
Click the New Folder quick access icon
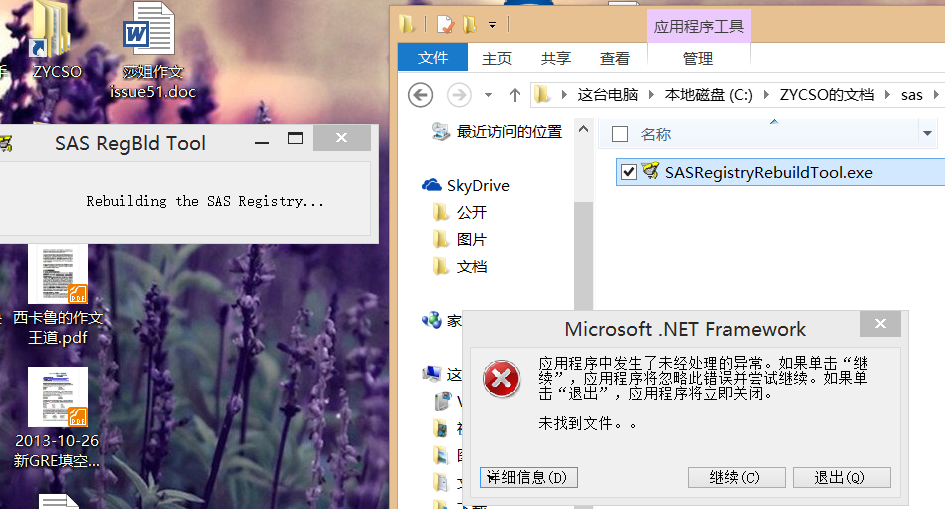click(469, 25)
